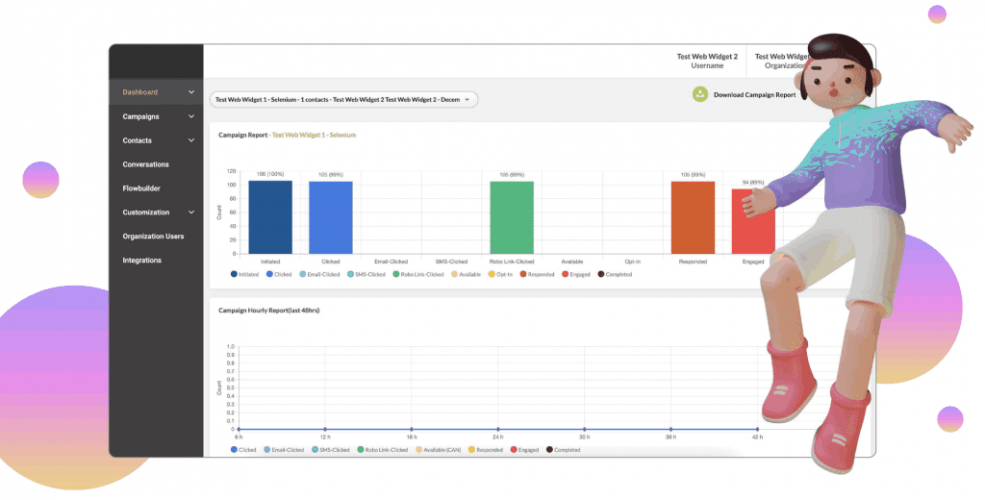Click the green Robo Link-Clicked bar
The height and width of the screenshot is (500, 985).
pos(512,218)
